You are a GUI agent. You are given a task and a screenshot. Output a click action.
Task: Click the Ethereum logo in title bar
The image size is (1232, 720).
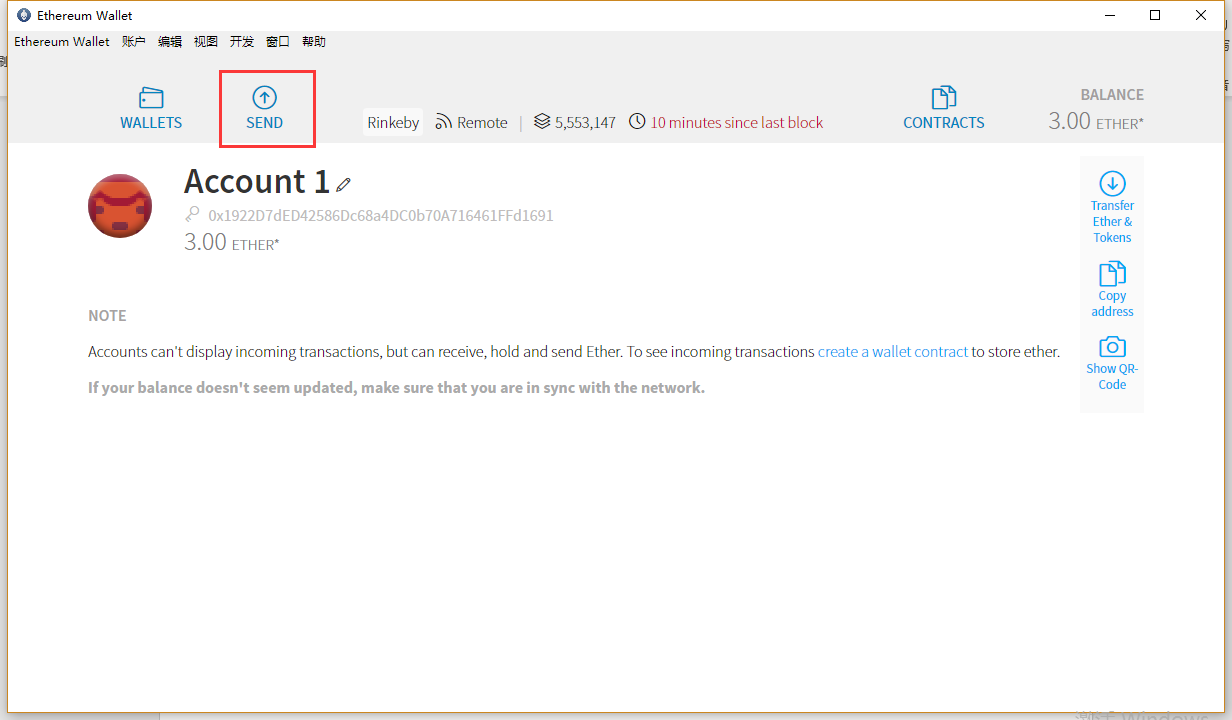click(x=23, y=15)
